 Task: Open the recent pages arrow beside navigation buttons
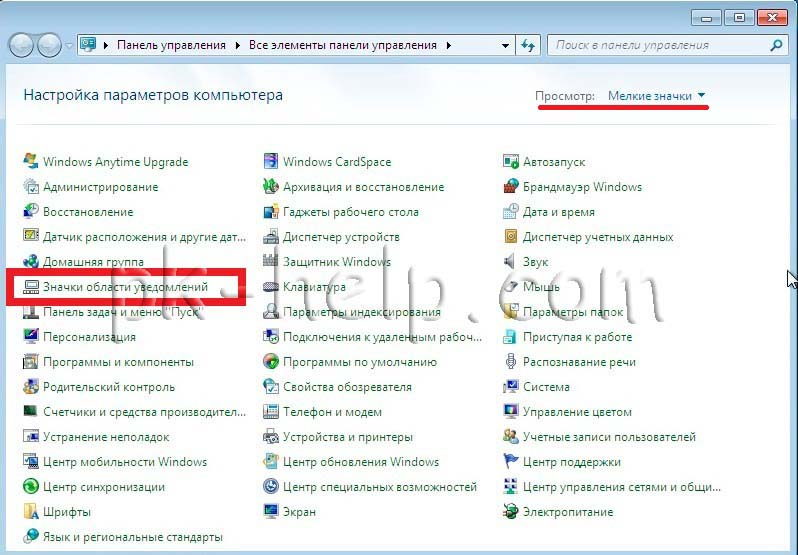69,45
